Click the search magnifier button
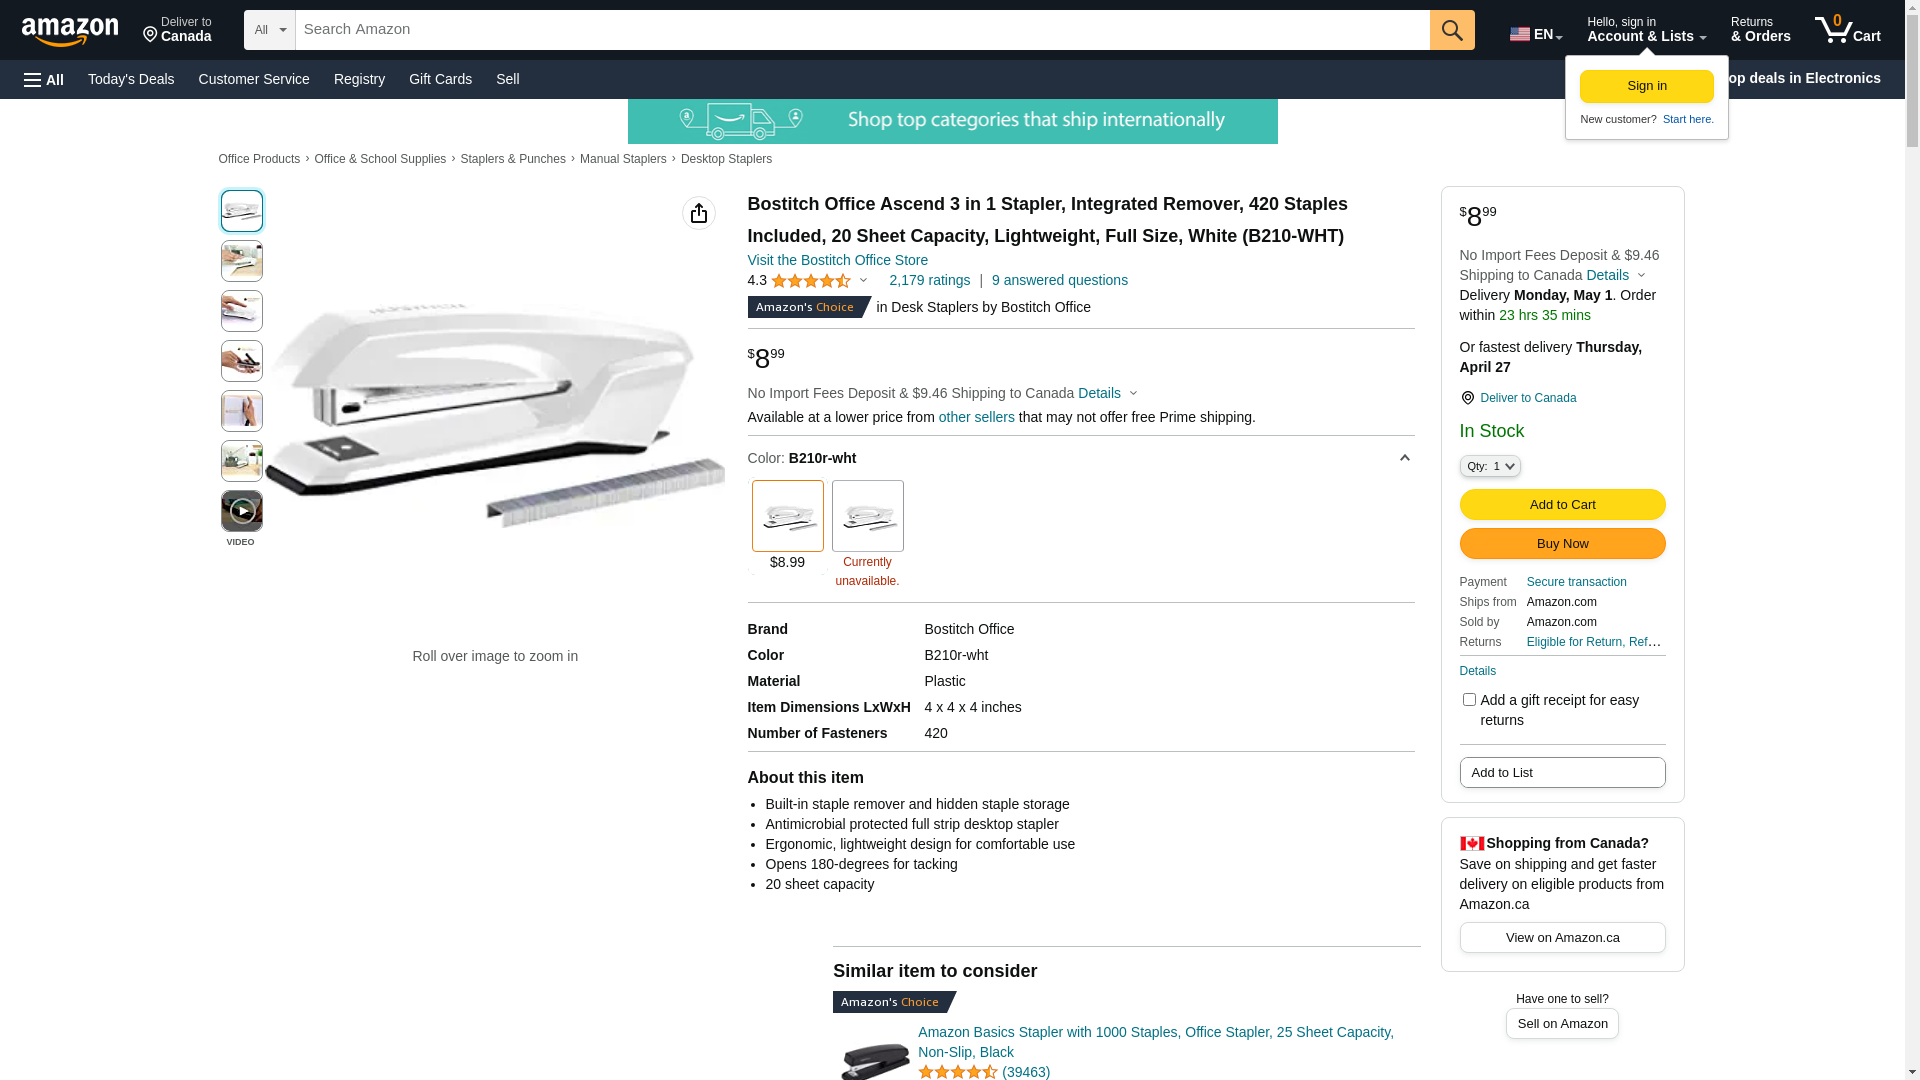This screenshot has height=1080, width=1920. pyautogui.click(x=1452, y=30)
